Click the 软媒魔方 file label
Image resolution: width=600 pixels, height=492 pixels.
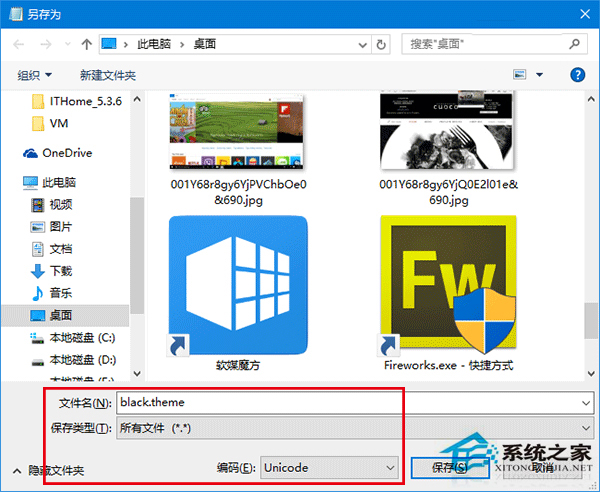238,365
